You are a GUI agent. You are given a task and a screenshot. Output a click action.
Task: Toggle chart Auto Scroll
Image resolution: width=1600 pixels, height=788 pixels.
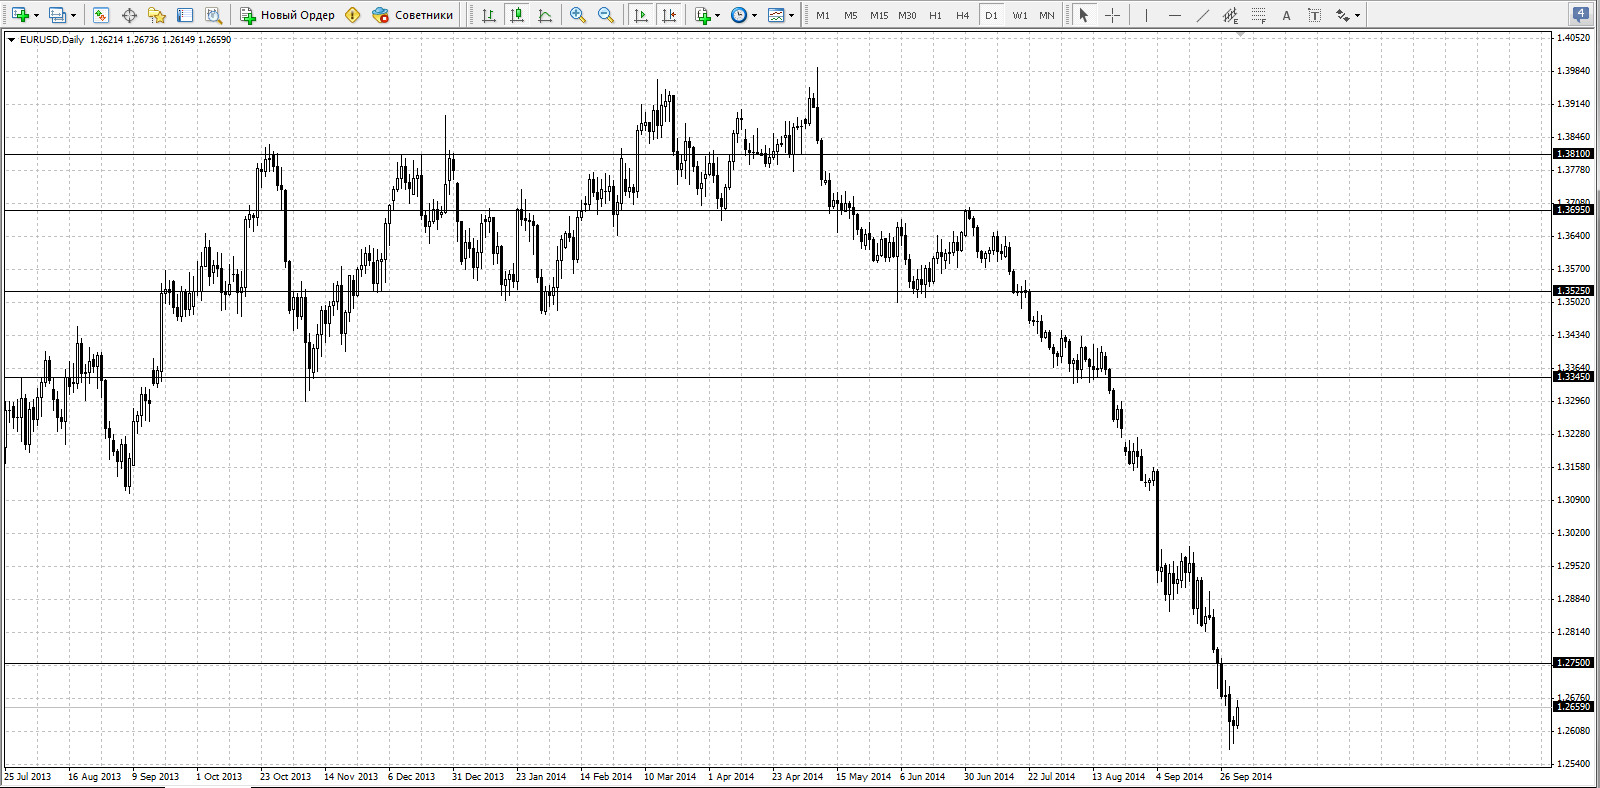641,15
